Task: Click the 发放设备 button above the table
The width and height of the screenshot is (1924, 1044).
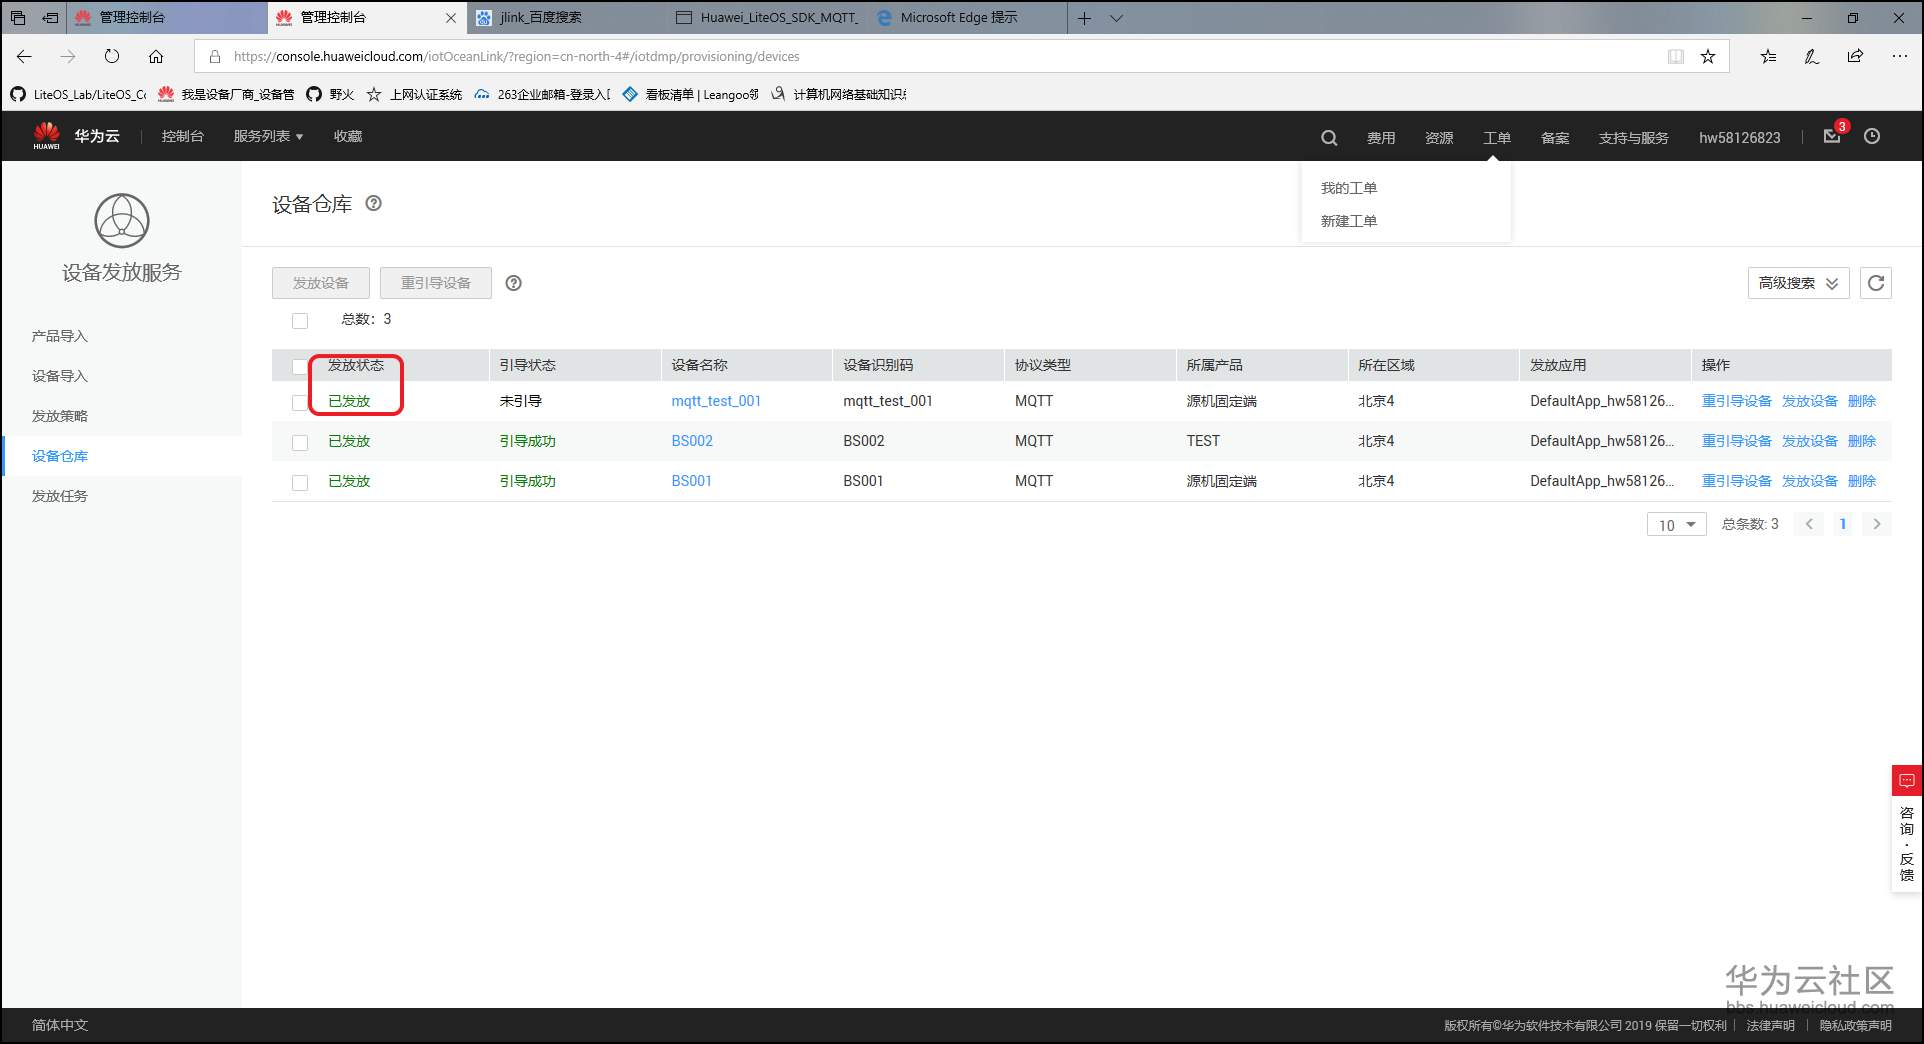Action: pos(321,283)
